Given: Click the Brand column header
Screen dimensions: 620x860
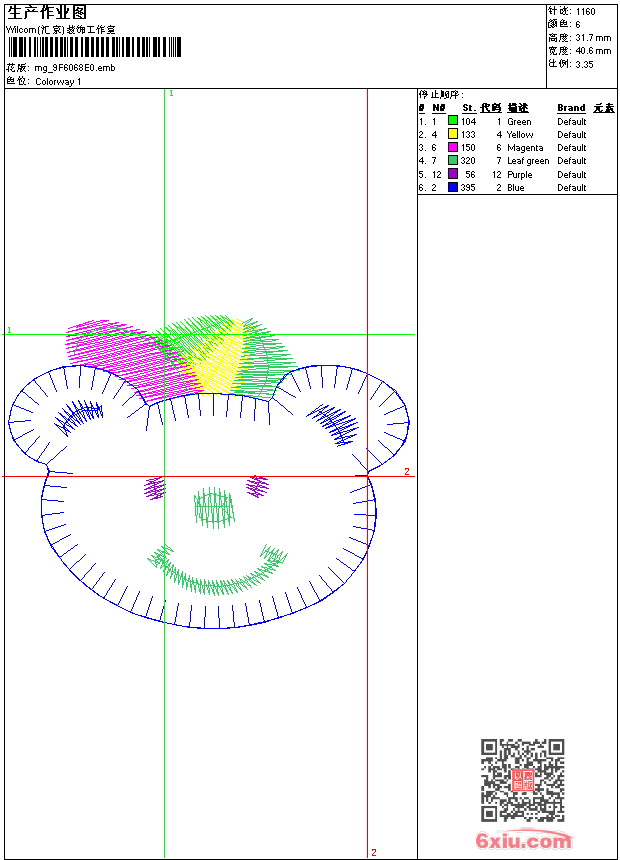Looking at the screenshot, I should (x=571, y=108).
